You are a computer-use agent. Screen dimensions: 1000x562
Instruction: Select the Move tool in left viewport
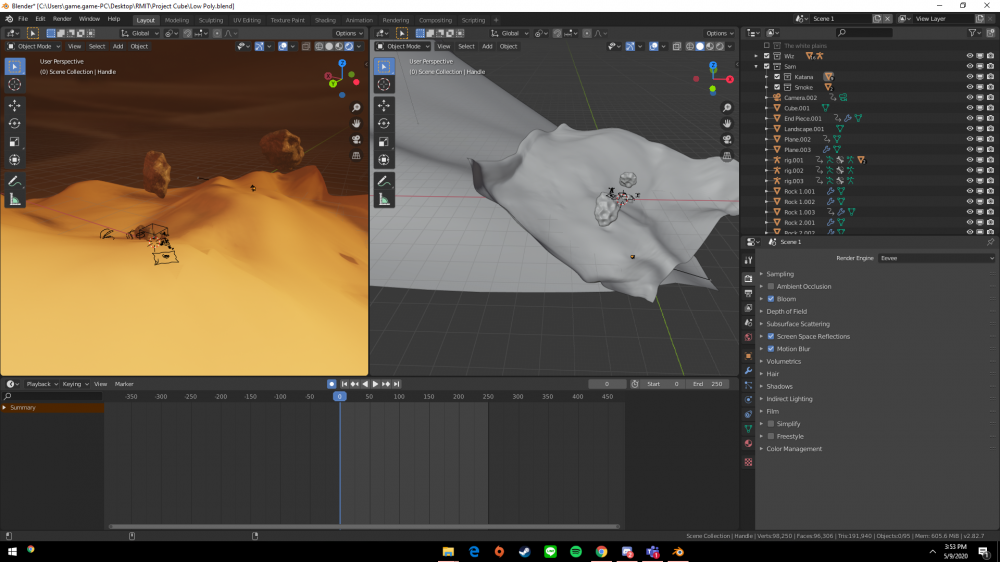pos(15,105)
